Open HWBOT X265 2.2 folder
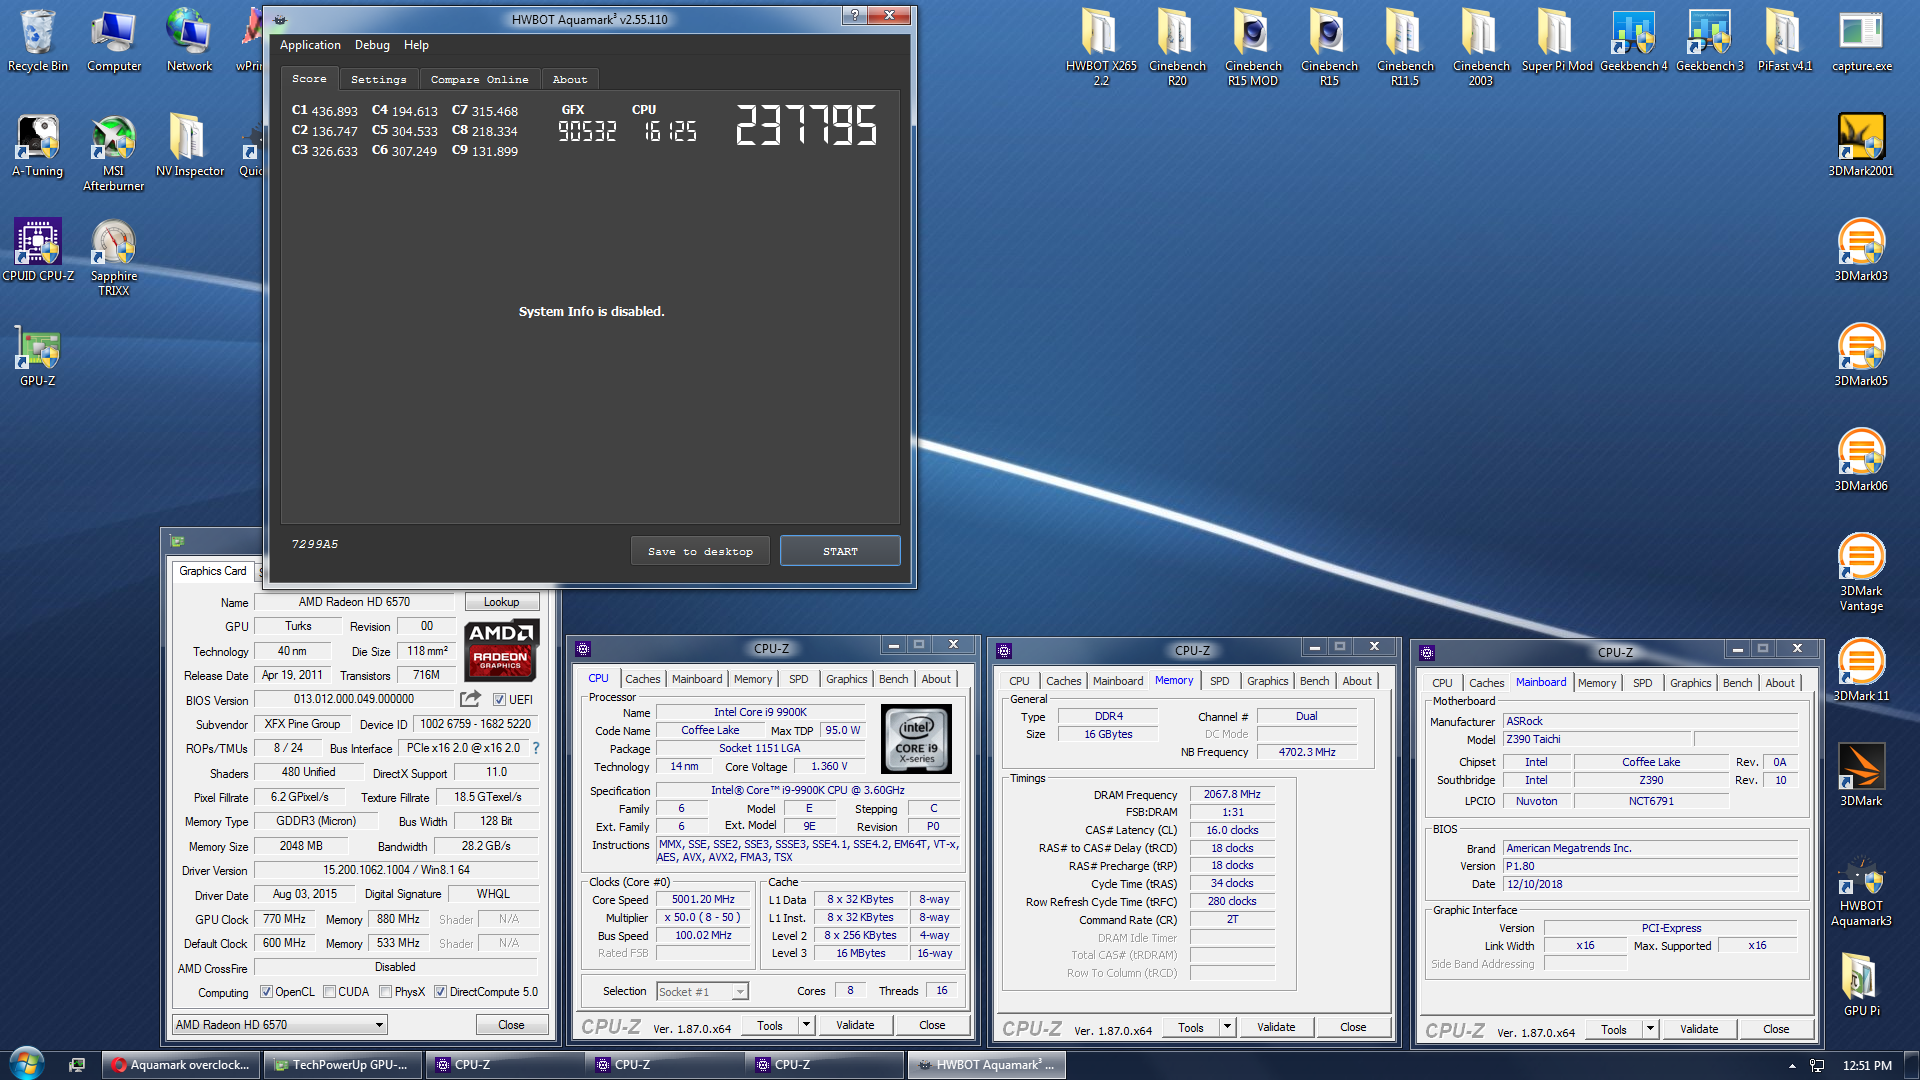 tap(1101, 47)
